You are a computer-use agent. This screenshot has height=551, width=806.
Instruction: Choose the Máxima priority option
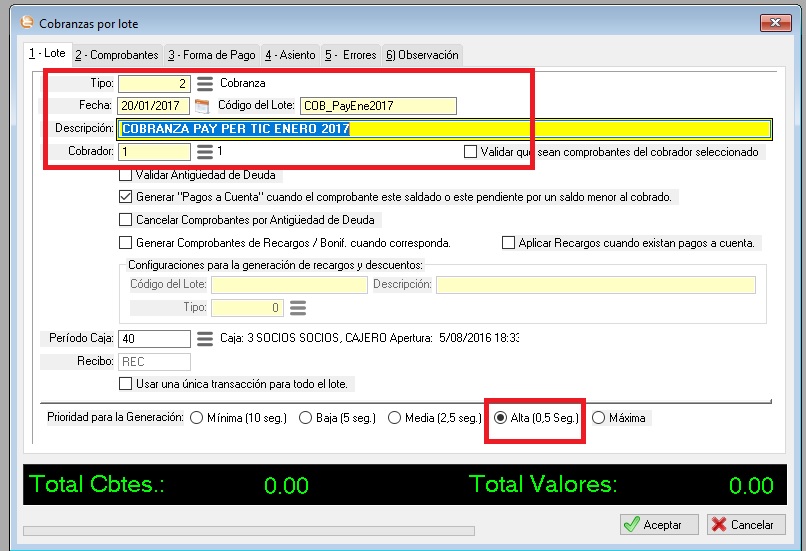point(599,418)
